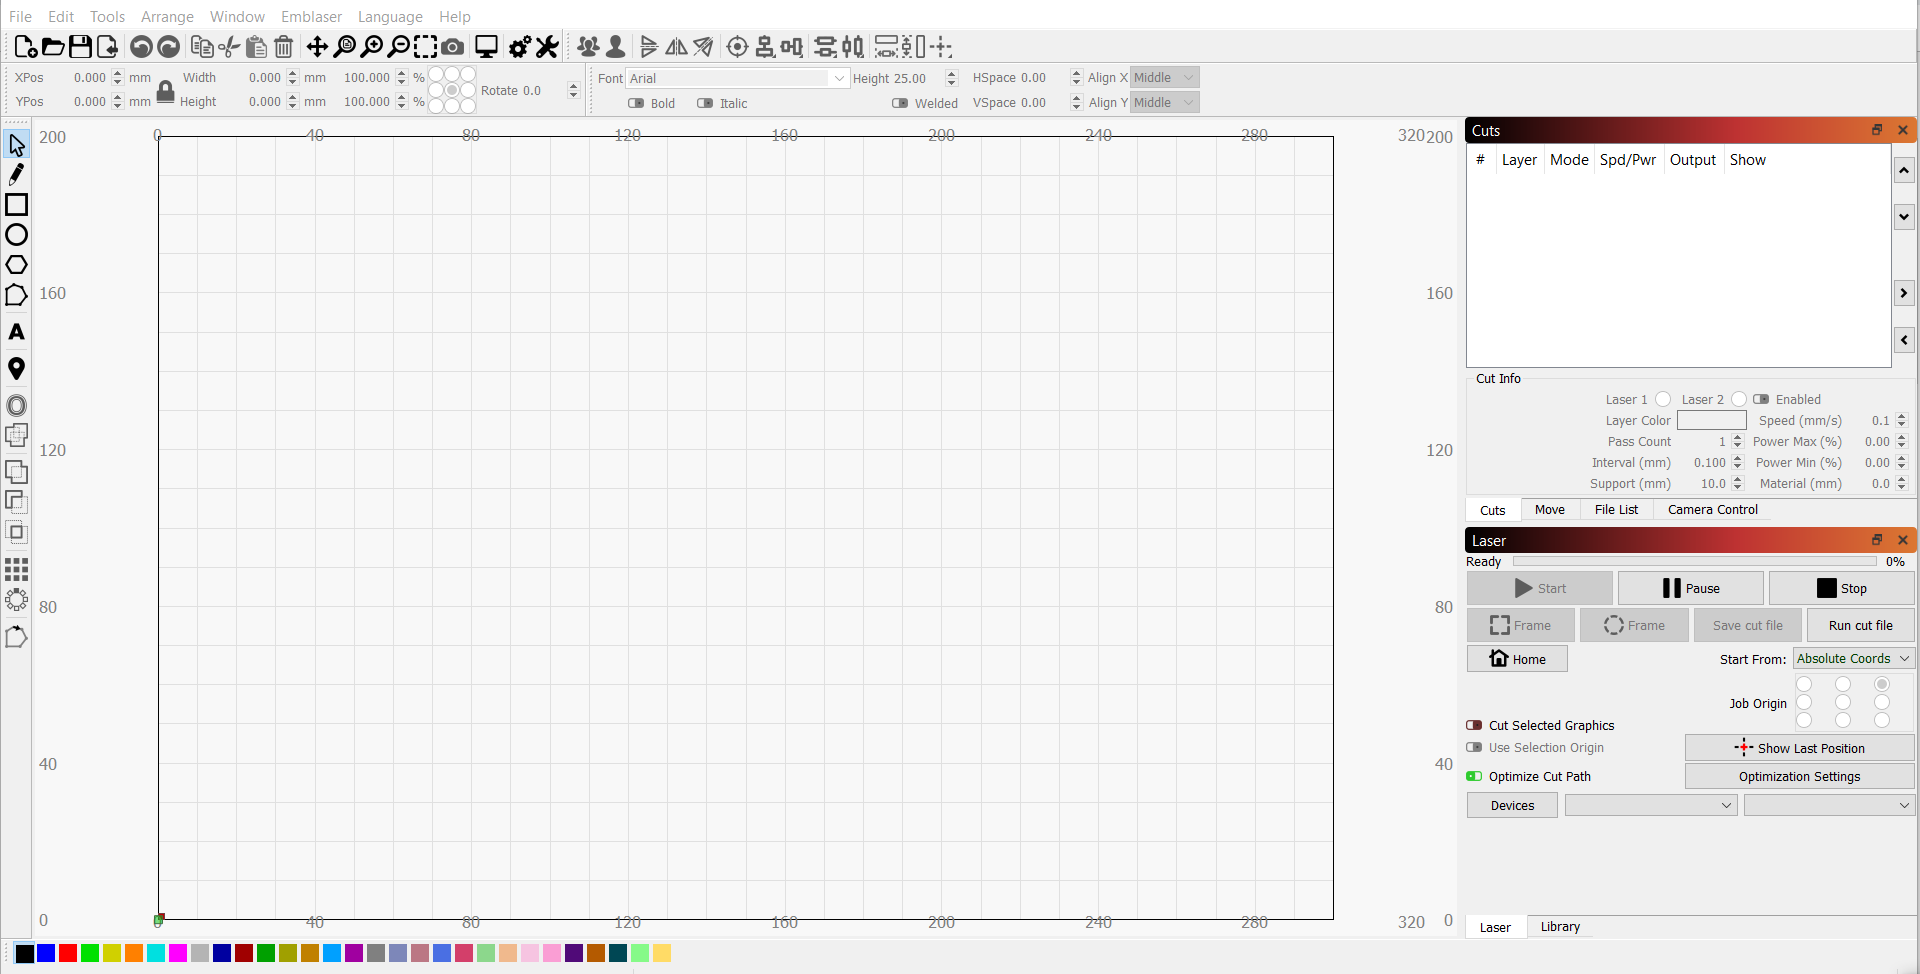Open the Emblaser menu
Screen dimensions: 1920x974
(x=311, y=16)
